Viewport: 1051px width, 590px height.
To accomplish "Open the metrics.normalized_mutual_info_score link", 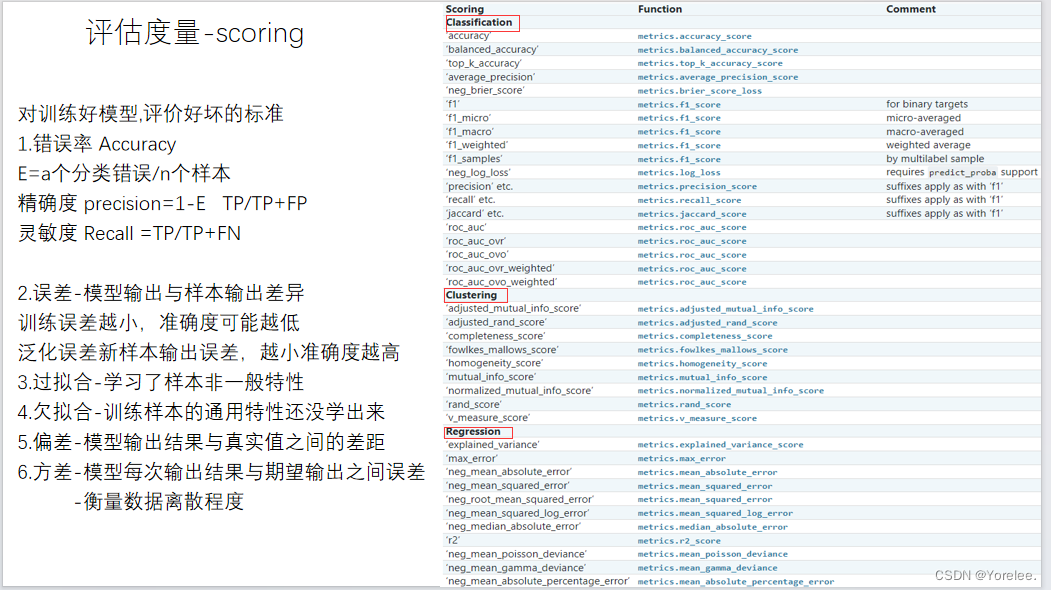I will point(731,391).
